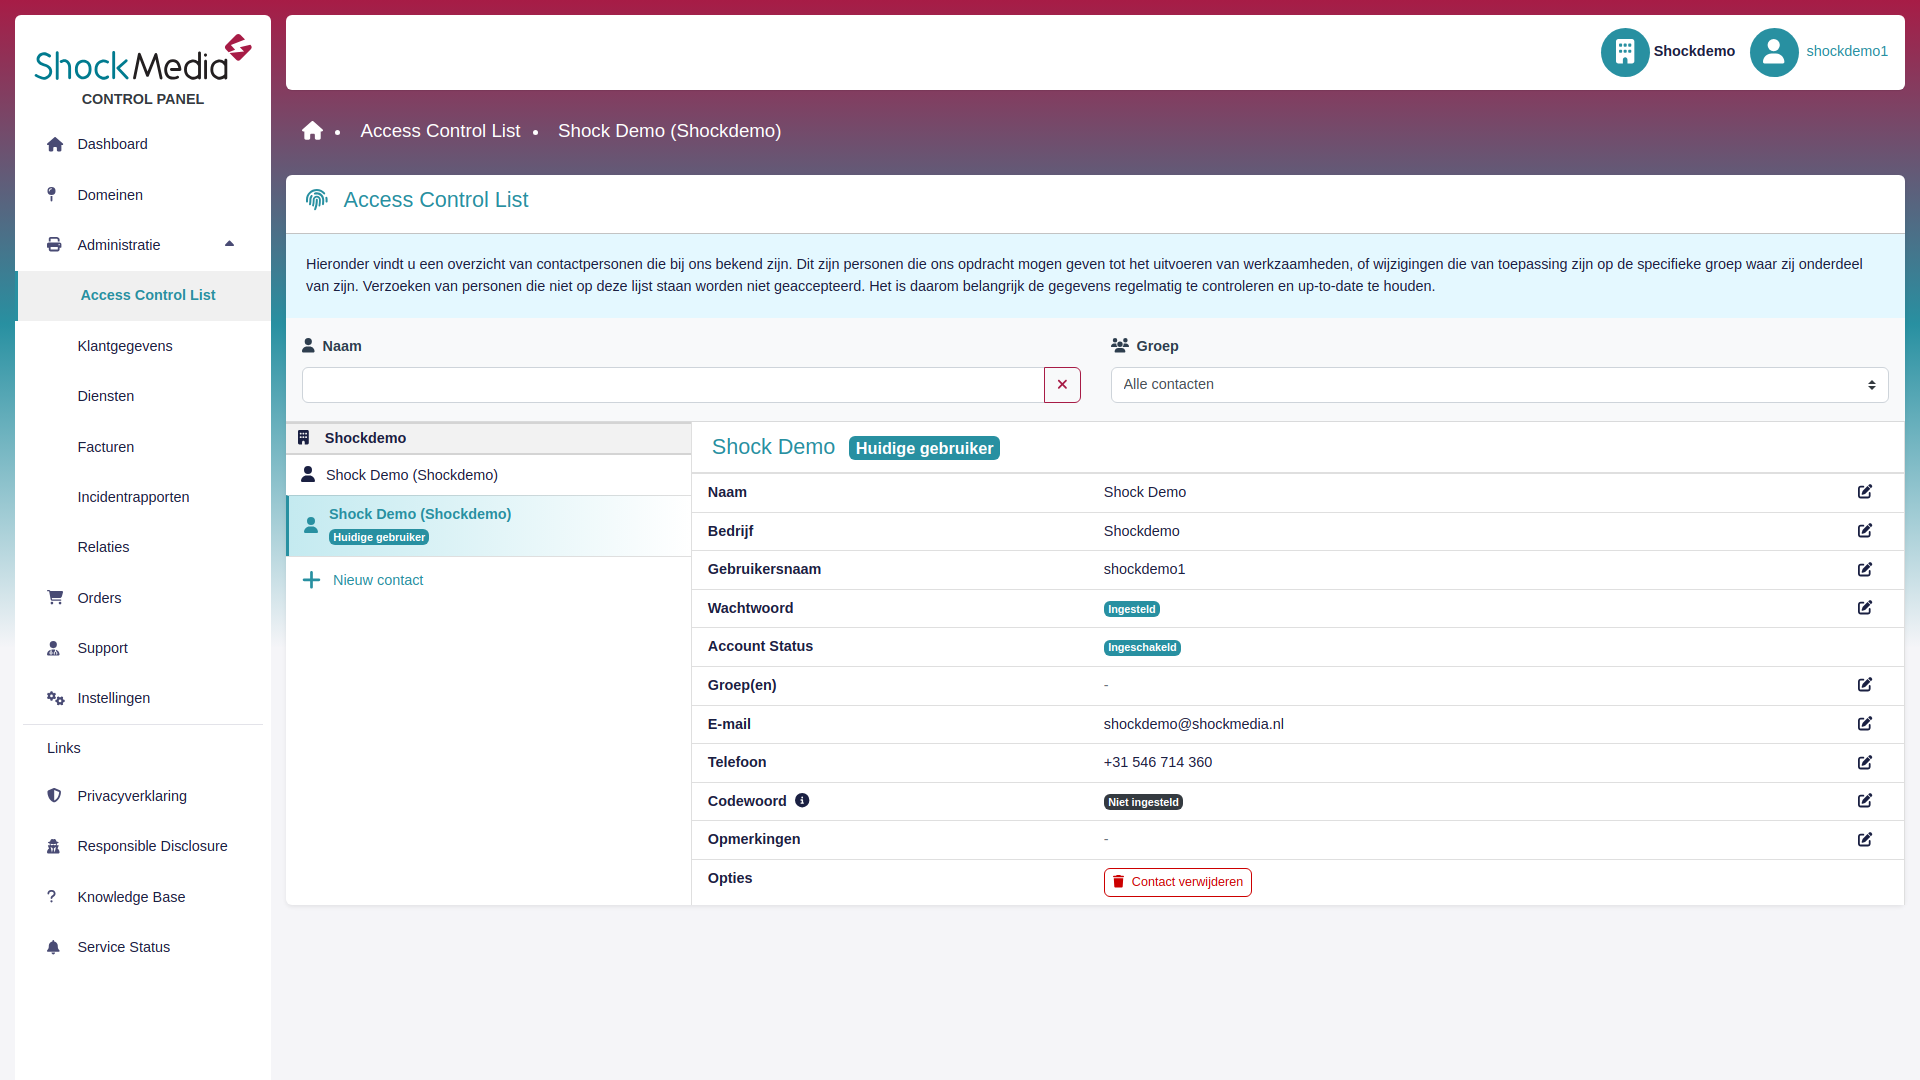Edit the Opmerkingen pencil icon
The width and height of the screenshot is (1920, 1080).
pyautogui.click(x=1865, y=839)
